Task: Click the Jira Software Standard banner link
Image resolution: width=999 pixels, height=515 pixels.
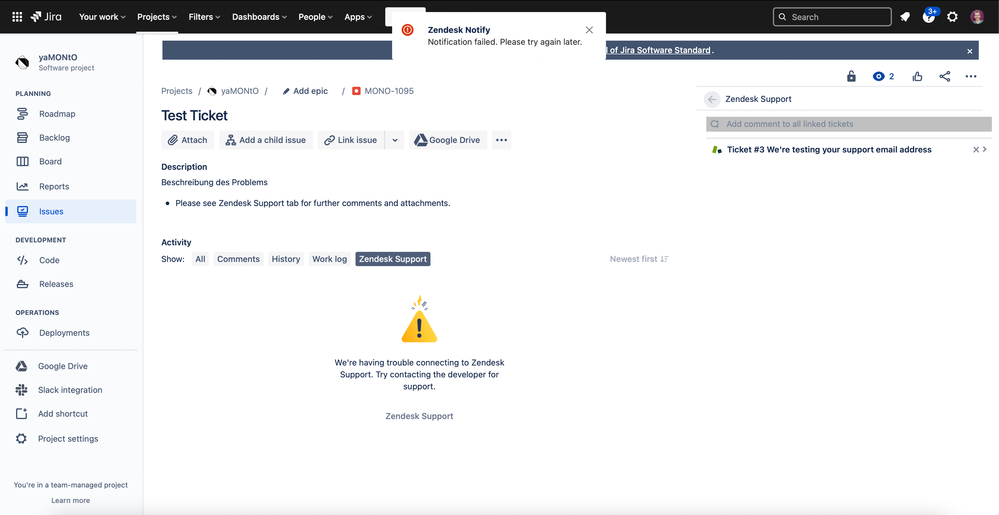Action: coord(659,50)
